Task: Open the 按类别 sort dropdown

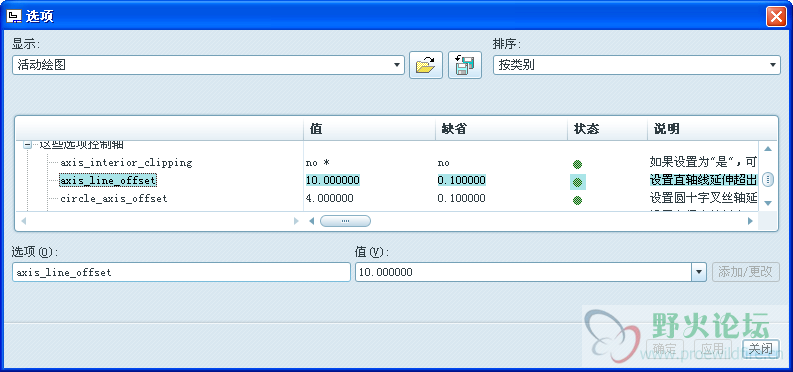Action: click(x=637, y=65)
